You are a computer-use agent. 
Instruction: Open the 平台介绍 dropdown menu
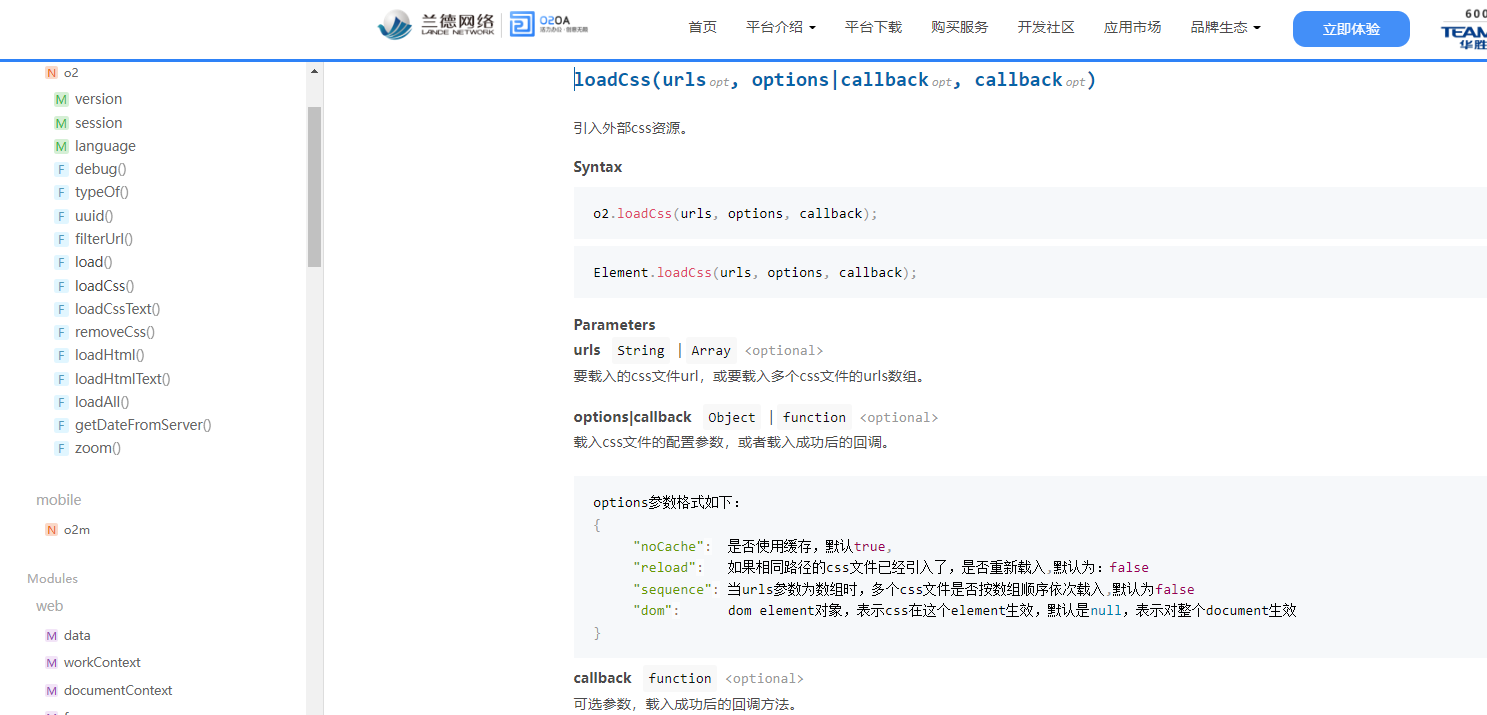(x=780, y=27)
